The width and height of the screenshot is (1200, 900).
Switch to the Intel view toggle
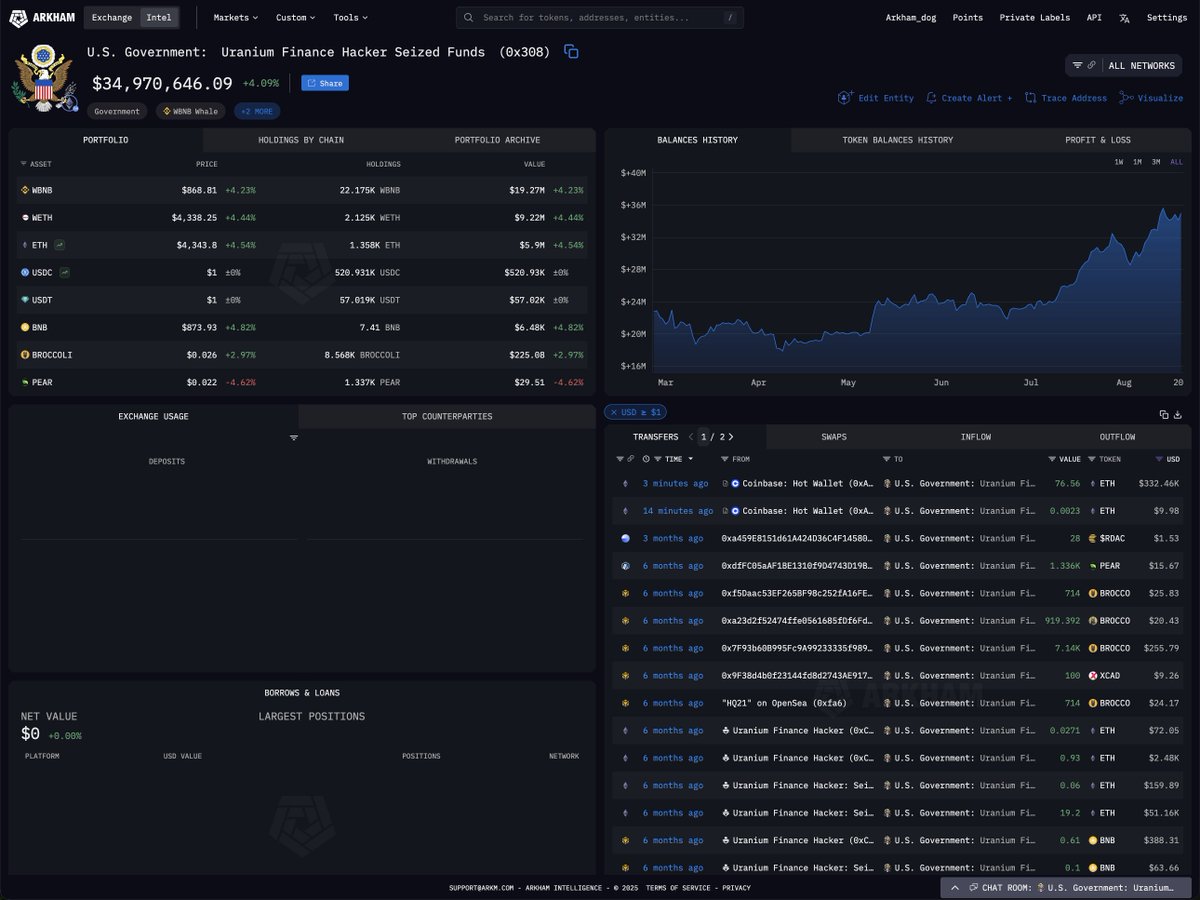[158, 18]
